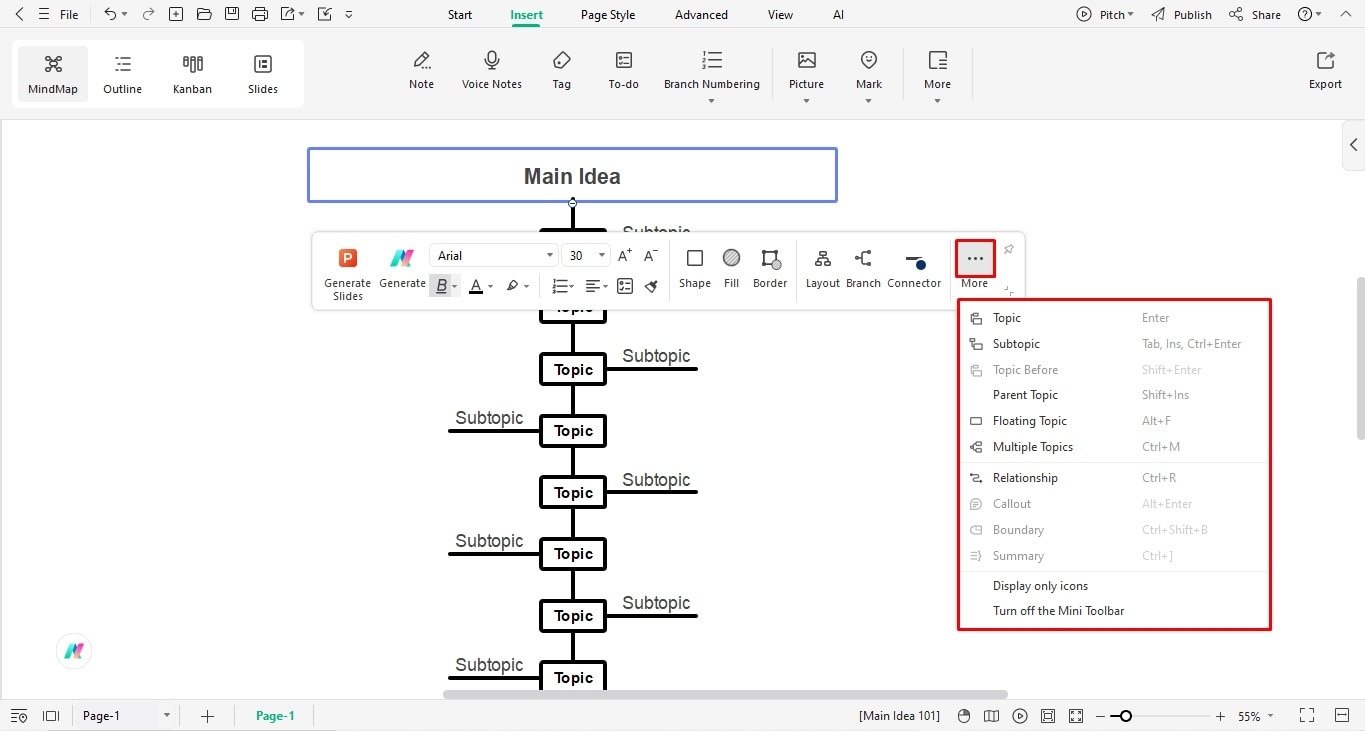Add a To-do item

[624, 71]
